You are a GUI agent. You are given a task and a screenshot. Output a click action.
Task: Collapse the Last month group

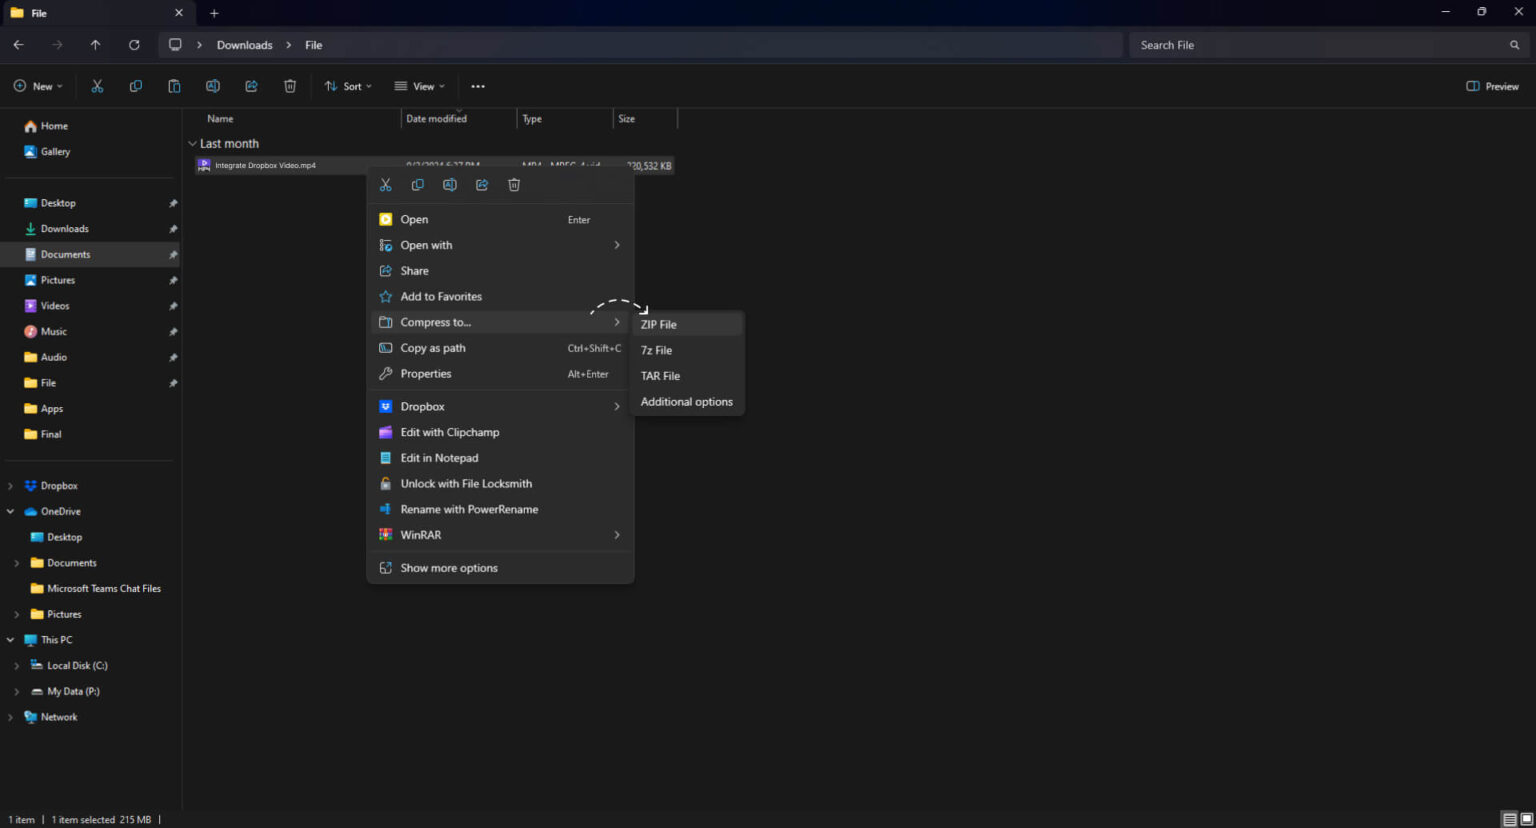point(192,144)
